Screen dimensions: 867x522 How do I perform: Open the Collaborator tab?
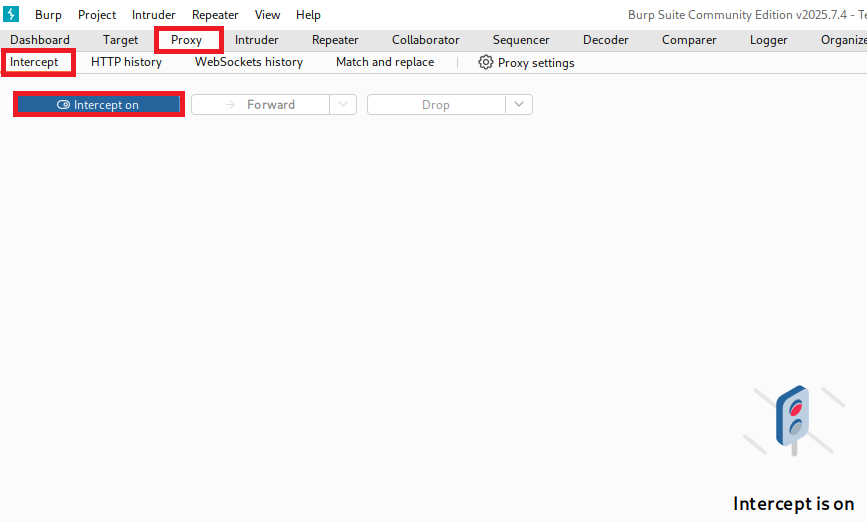[425, 40]
